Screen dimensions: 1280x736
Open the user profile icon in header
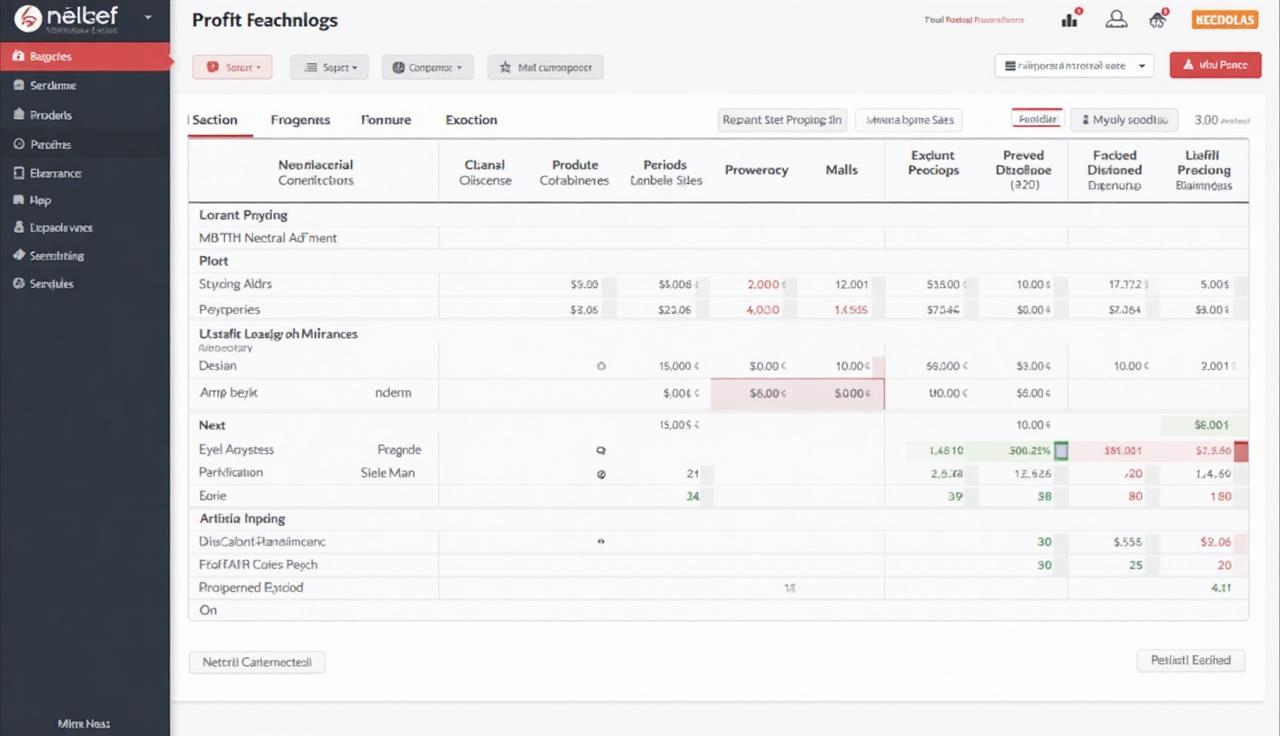click(1117, 19)
